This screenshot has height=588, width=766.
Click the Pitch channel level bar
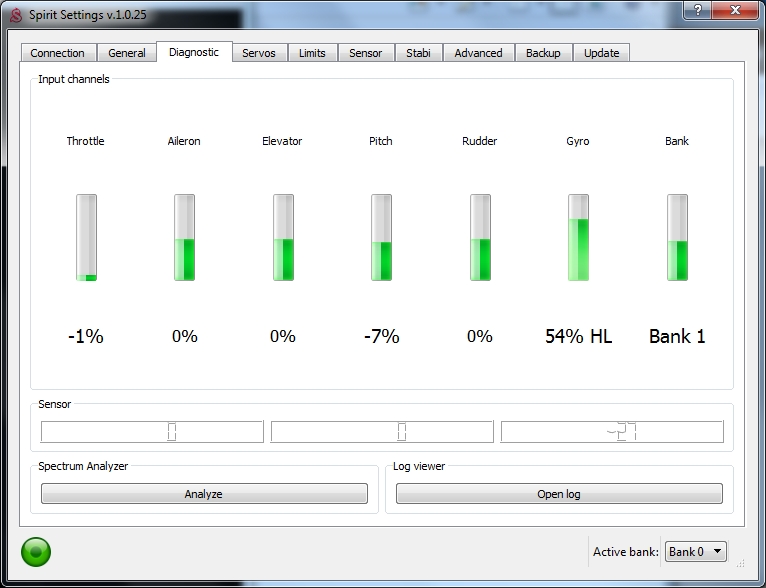[x=381, y=238]
